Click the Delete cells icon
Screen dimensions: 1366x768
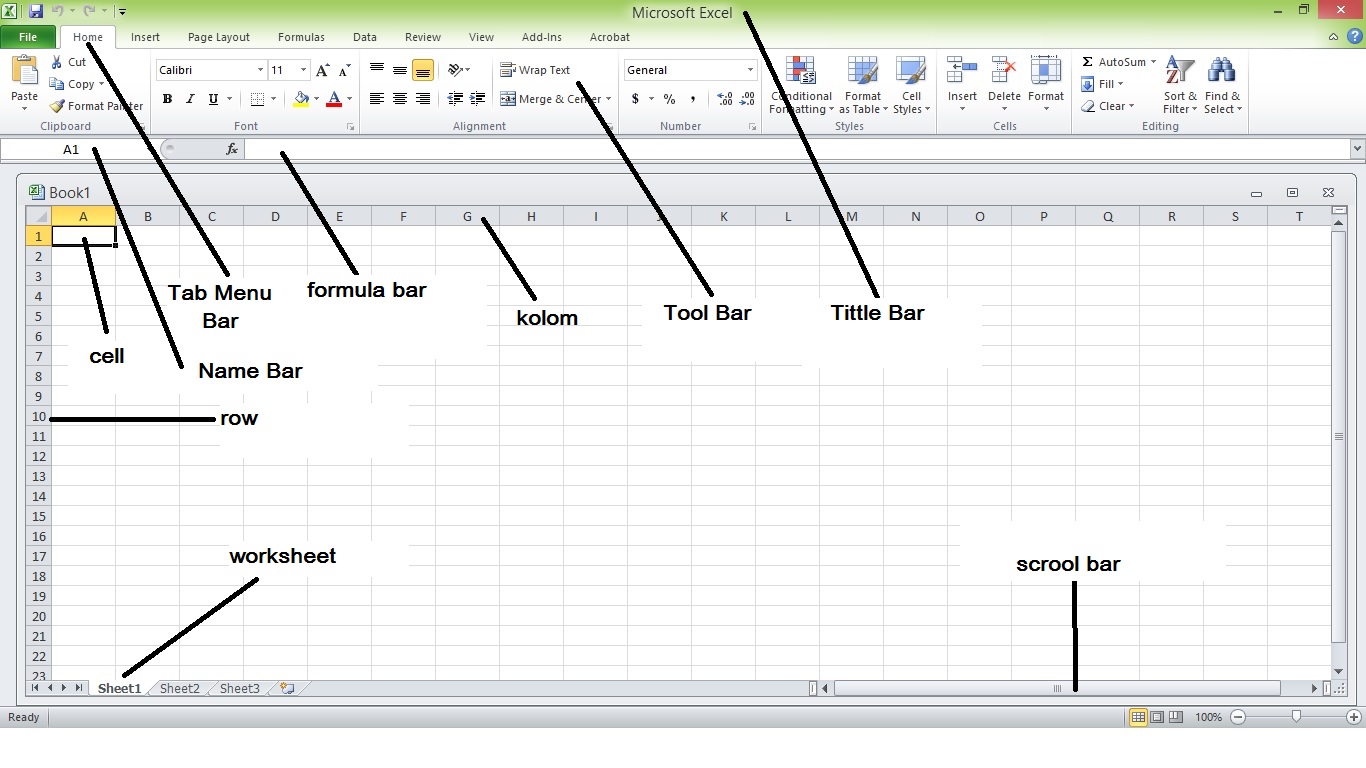(x=1004, y=70)
